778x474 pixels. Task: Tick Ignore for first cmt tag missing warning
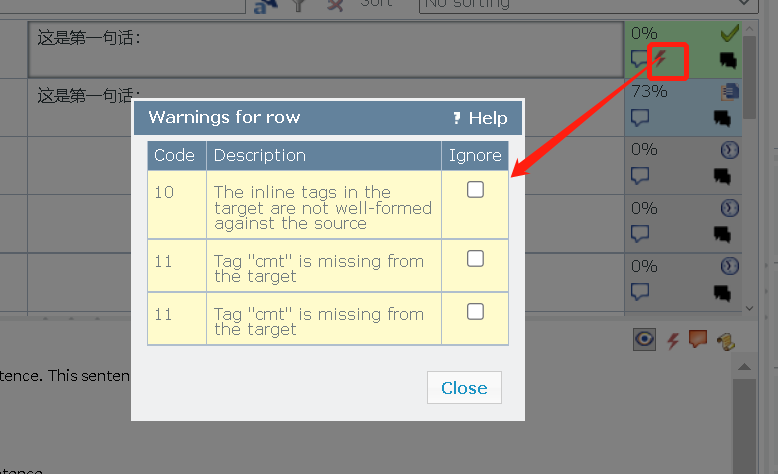point(475,258)
